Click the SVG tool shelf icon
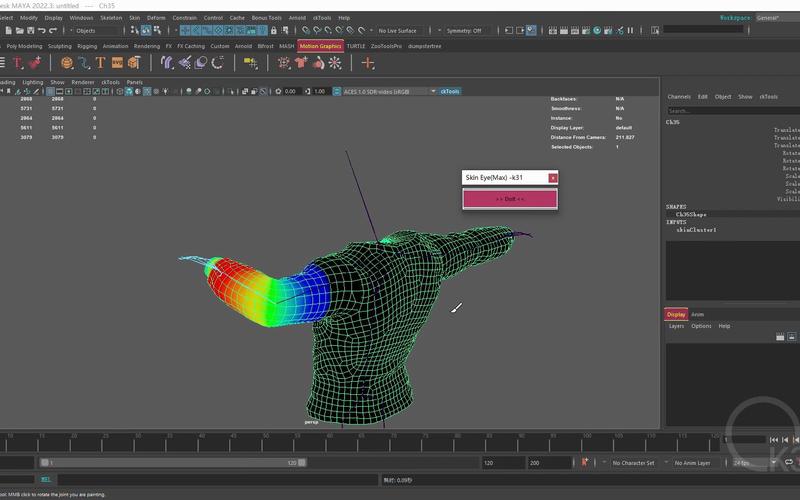Viewport: 800px width, 500px height. [117, 63]
